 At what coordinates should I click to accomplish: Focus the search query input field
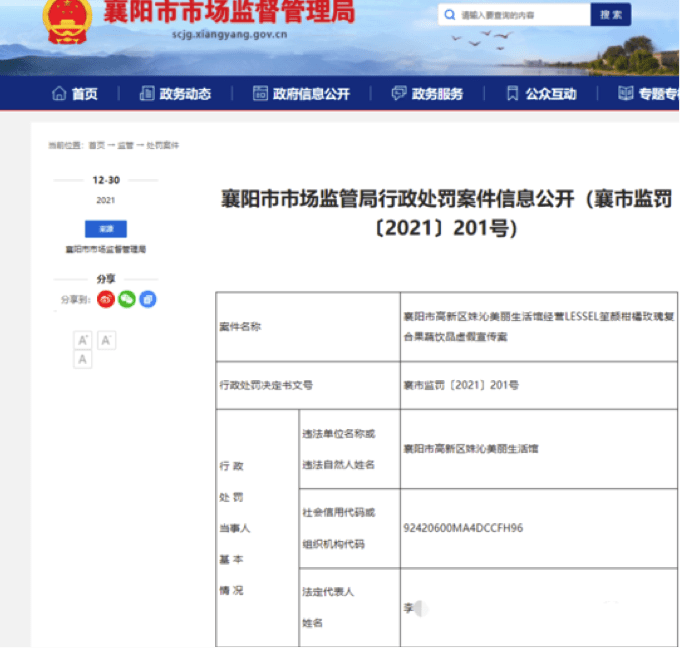pyautogui.click(x=520, y=15)
